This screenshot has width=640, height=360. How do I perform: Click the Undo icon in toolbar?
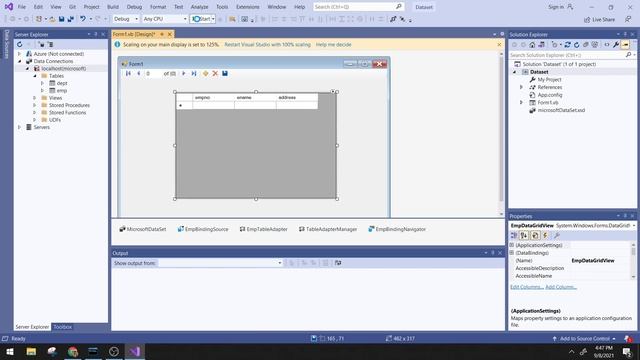pos(83,19)
